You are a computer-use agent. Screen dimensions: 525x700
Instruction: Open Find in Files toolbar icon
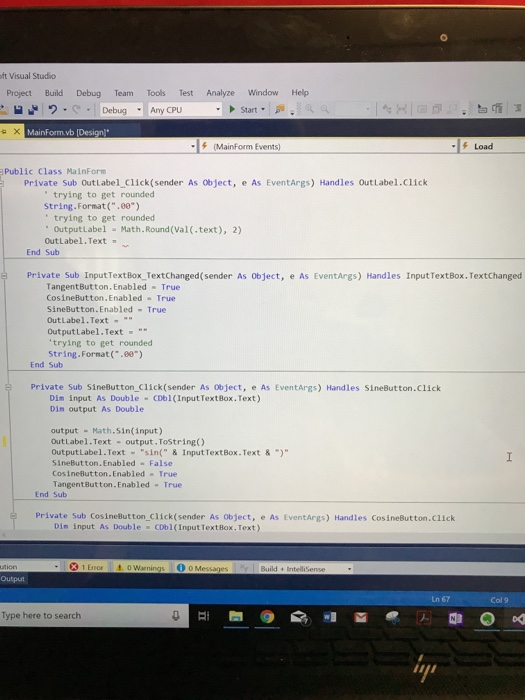point(280,109)
